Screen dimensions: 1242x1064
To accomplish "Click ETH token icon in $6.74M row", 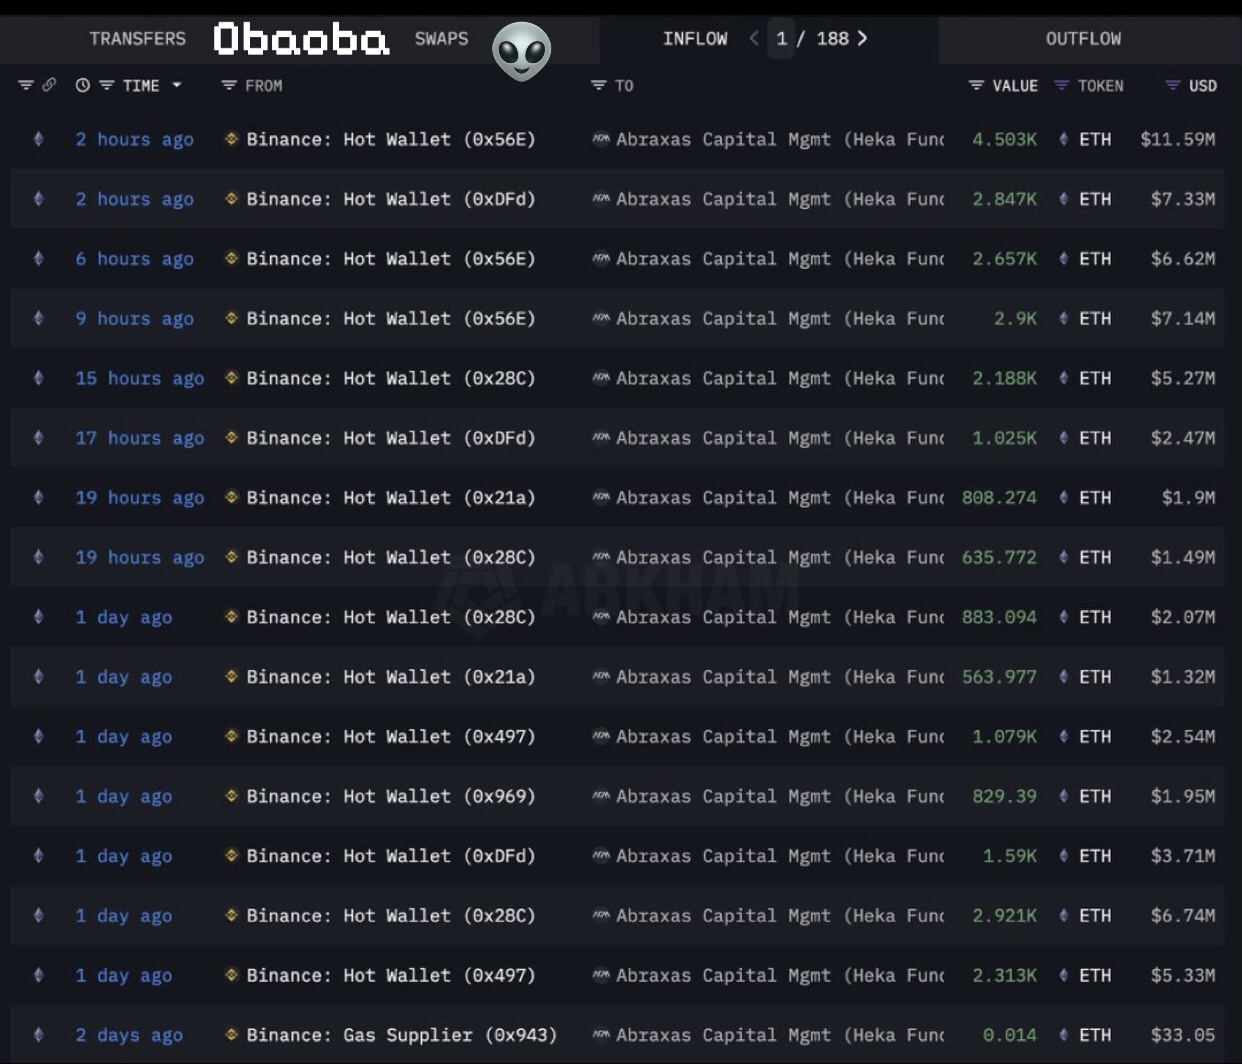I will pyautogui.click(x=1064, y=915).
